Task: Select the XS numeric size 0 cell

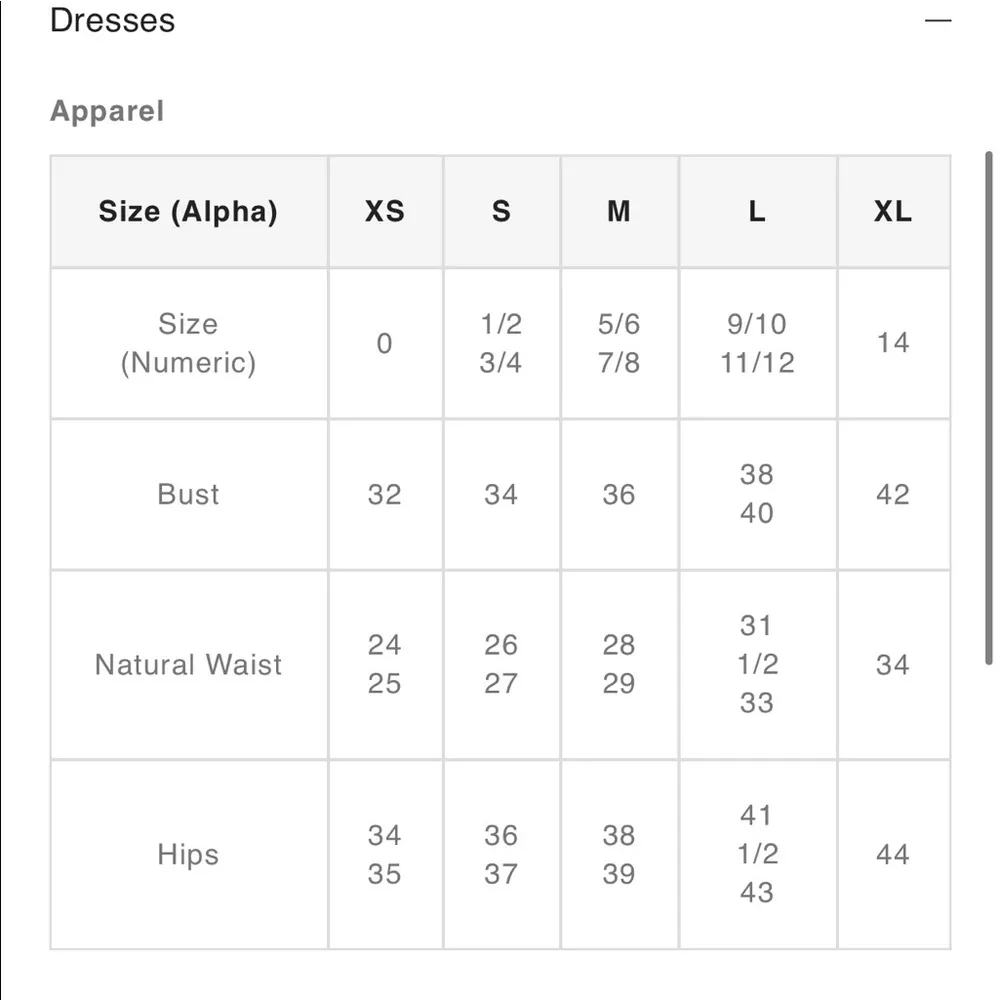Action: pos(385,343)
